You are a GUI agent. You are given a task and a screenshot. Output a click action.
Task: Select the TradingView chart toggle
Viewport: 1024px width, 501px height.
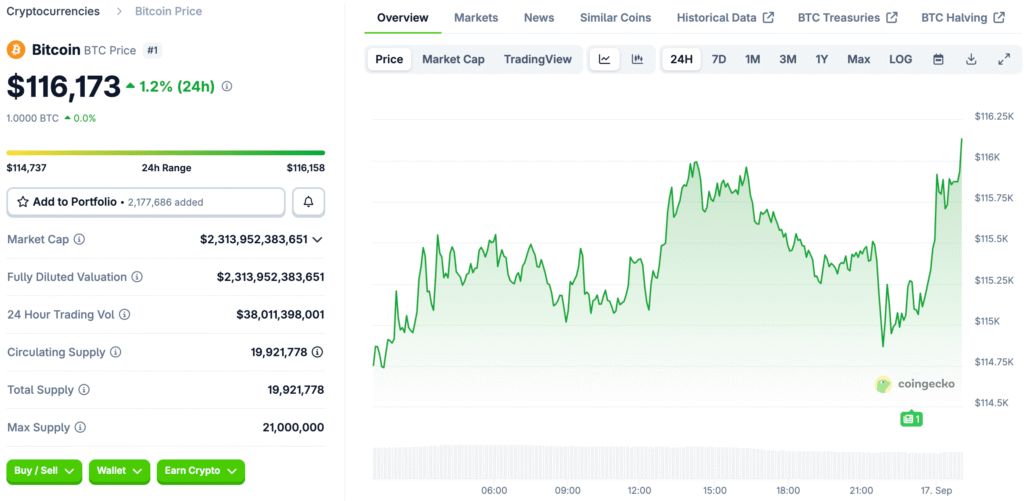(x=537, y=59)
